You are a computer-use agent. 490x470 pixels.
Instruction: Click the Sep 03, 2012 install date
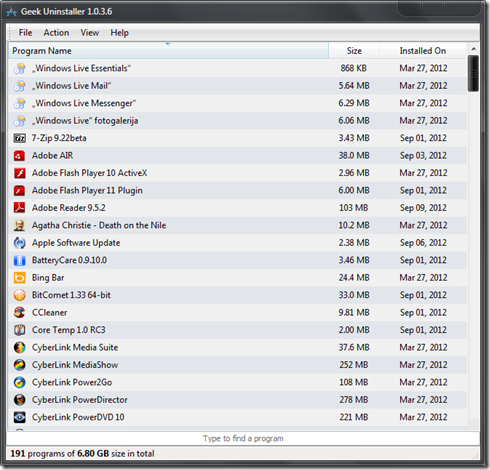pyautogui.click(x=423, y=156)
